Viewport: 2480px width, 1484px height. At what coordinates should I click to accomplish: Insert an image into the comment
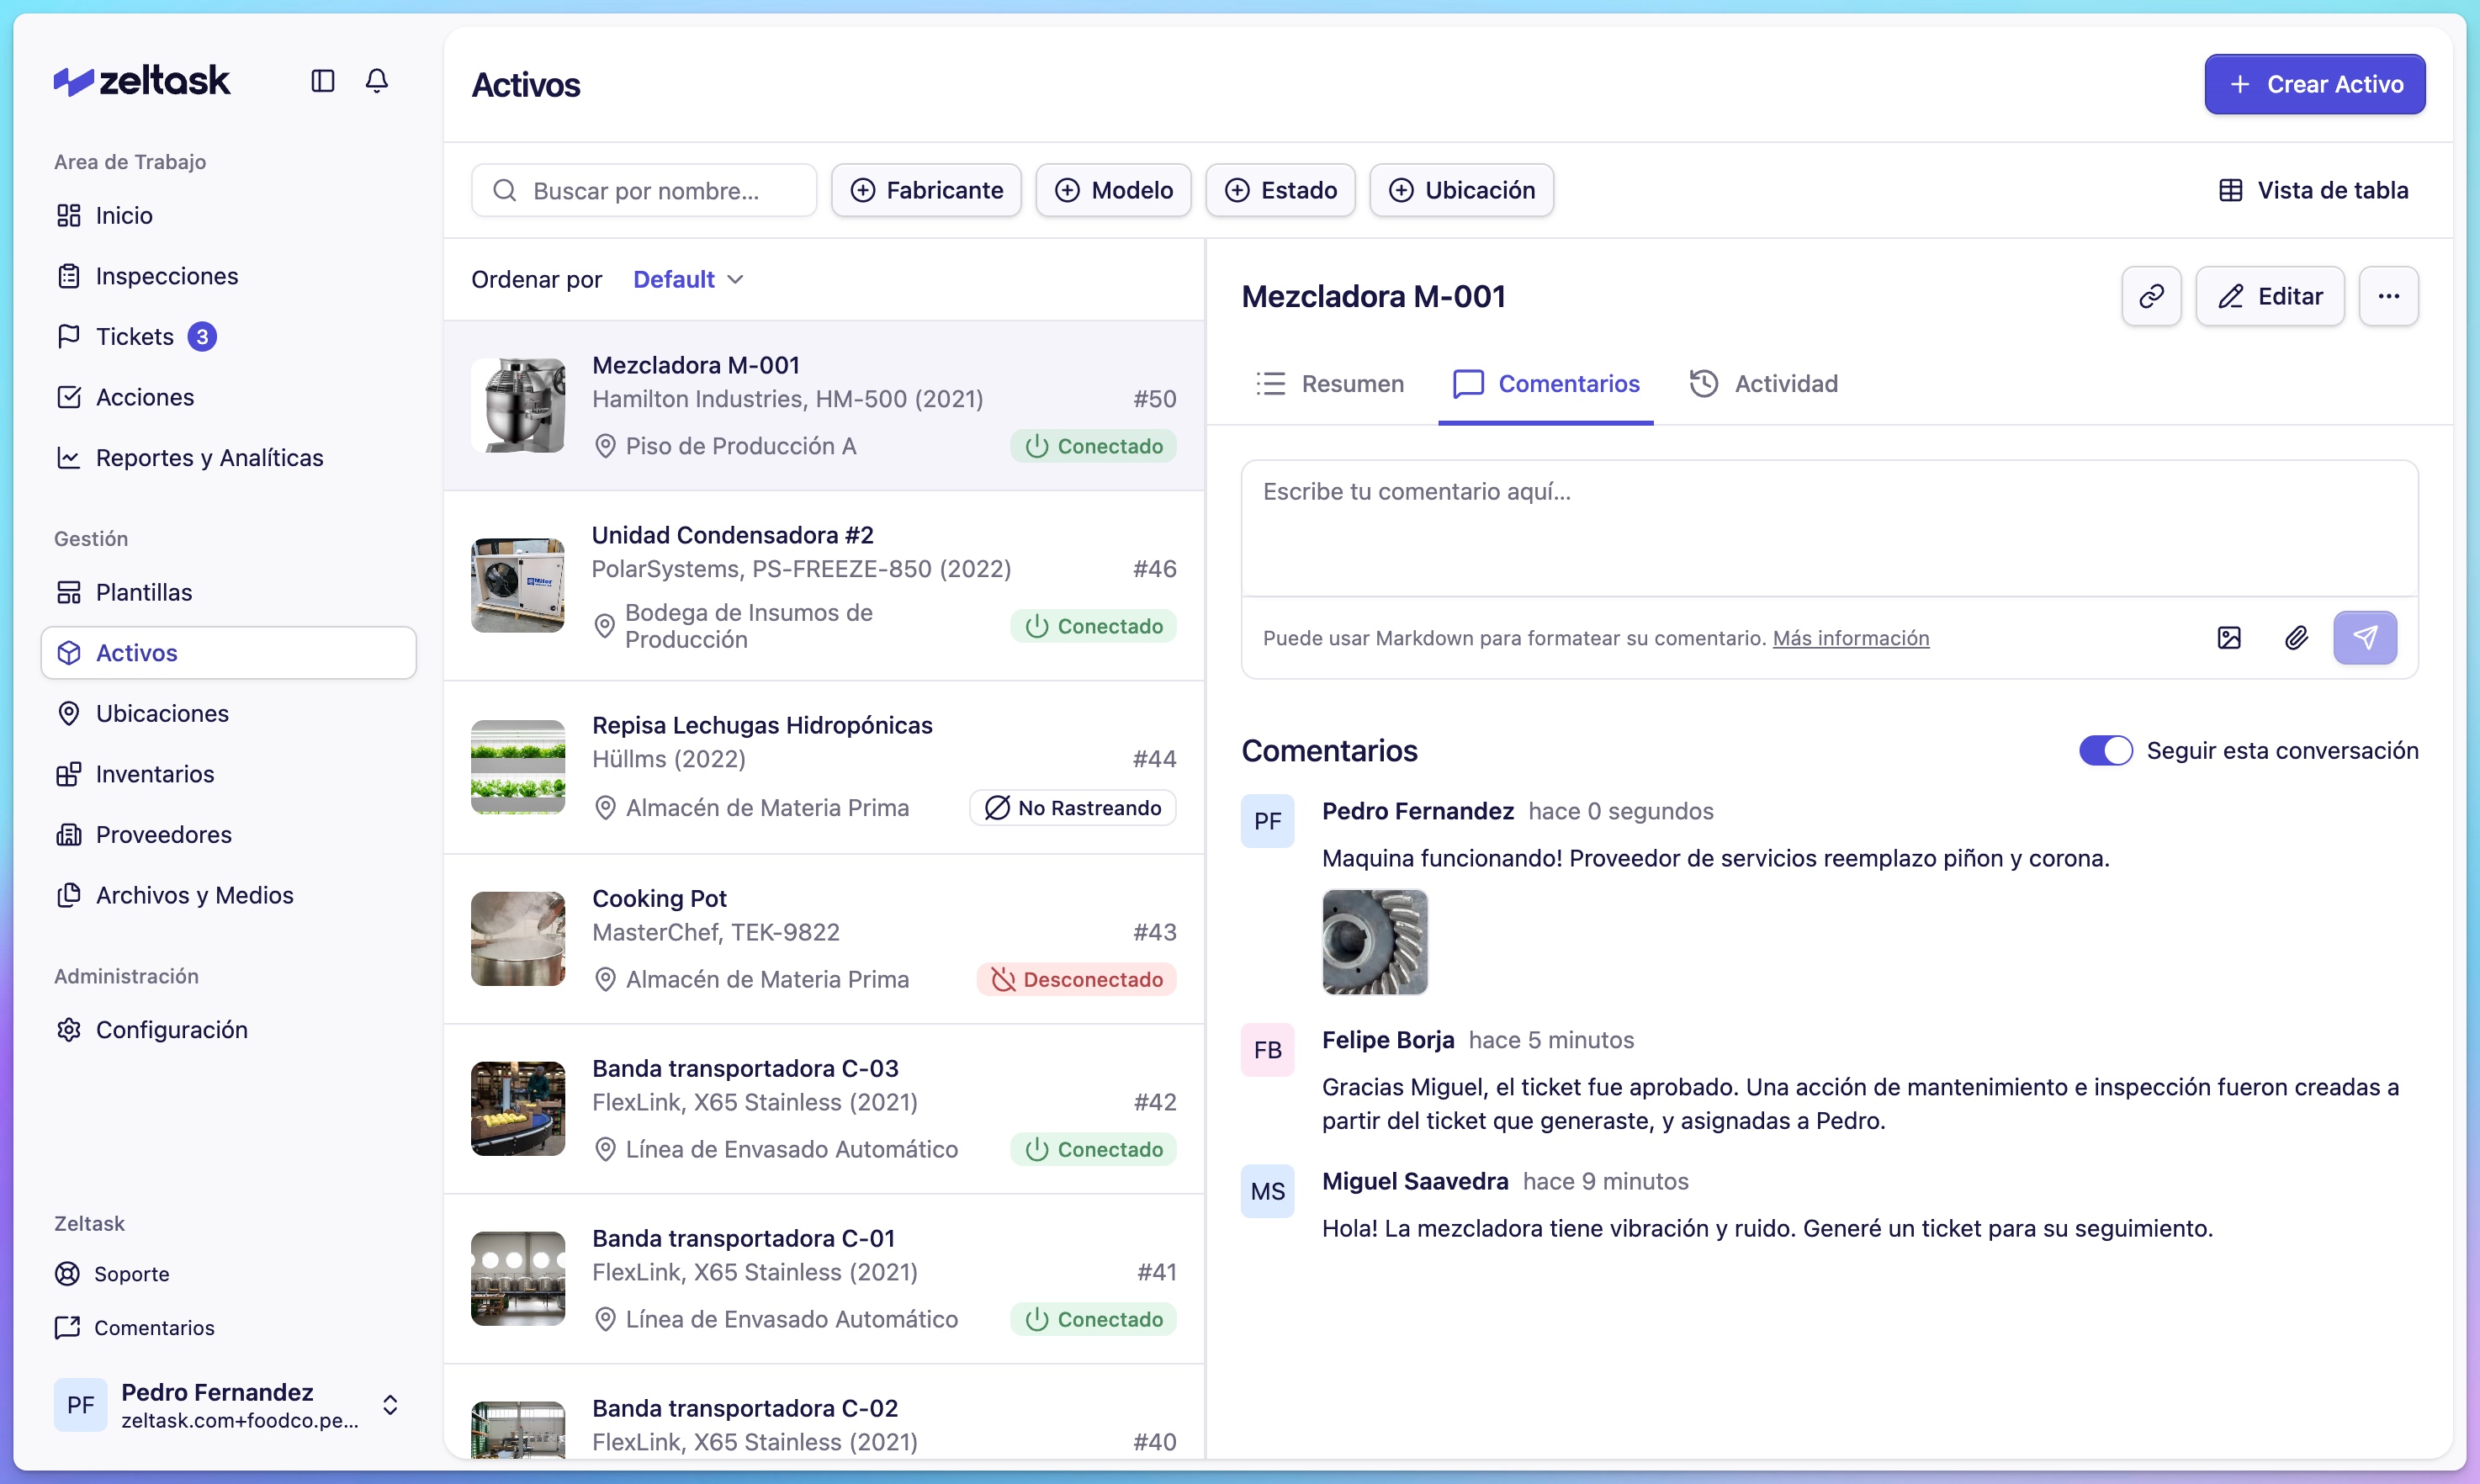pos(2229,638)
